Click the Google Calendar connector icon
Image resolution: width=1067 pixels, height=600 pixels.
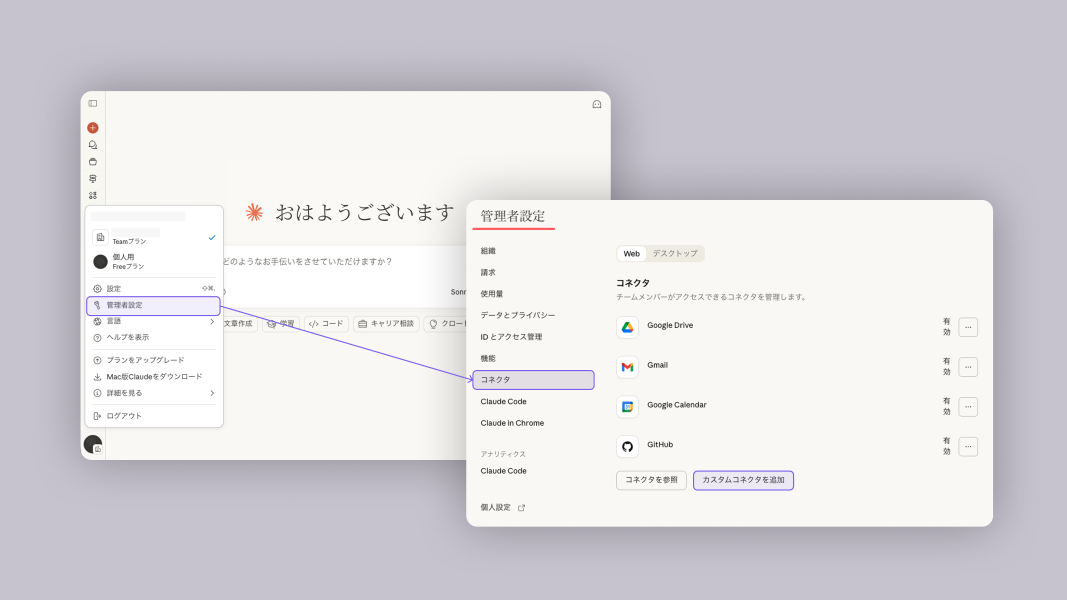pyautogui.click(x=627, y=406)
